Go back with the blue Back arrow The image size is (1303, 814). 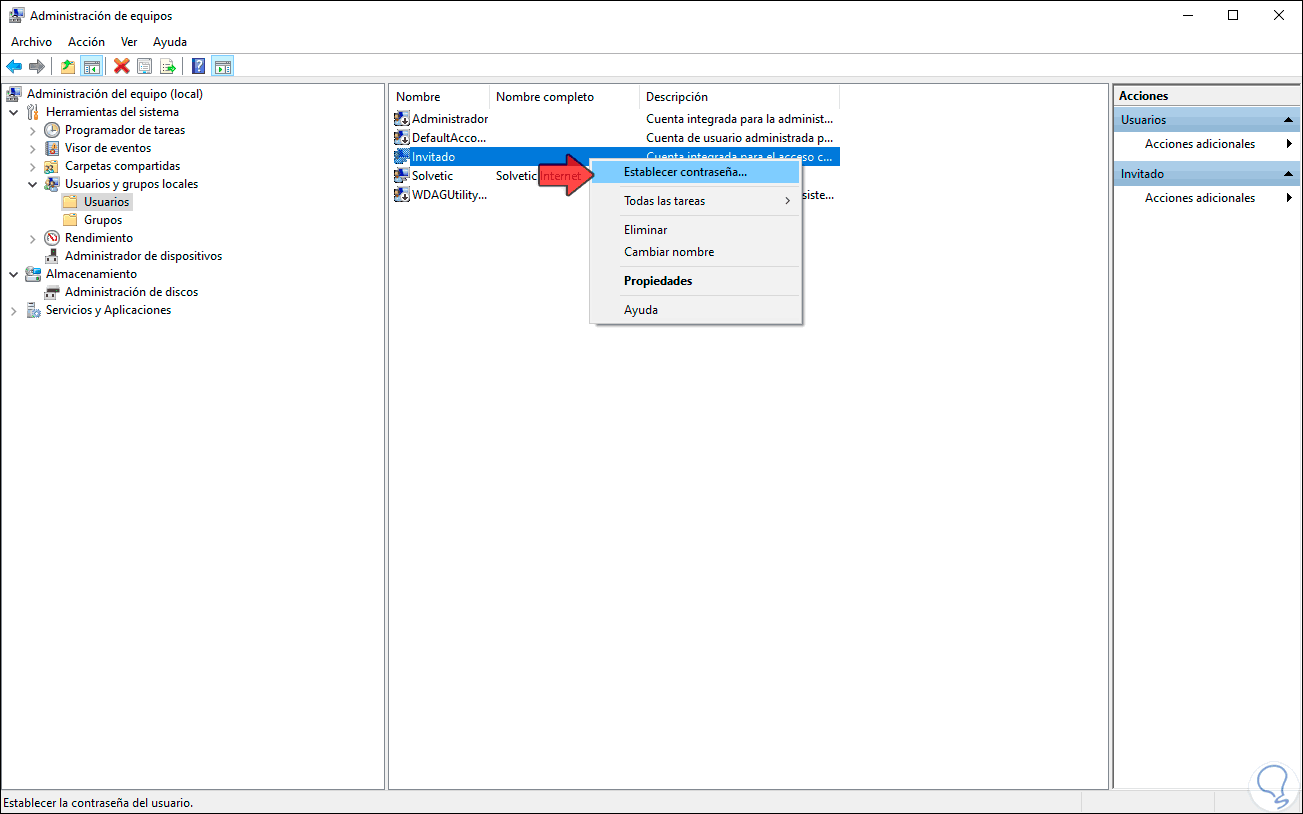point(14,67)
